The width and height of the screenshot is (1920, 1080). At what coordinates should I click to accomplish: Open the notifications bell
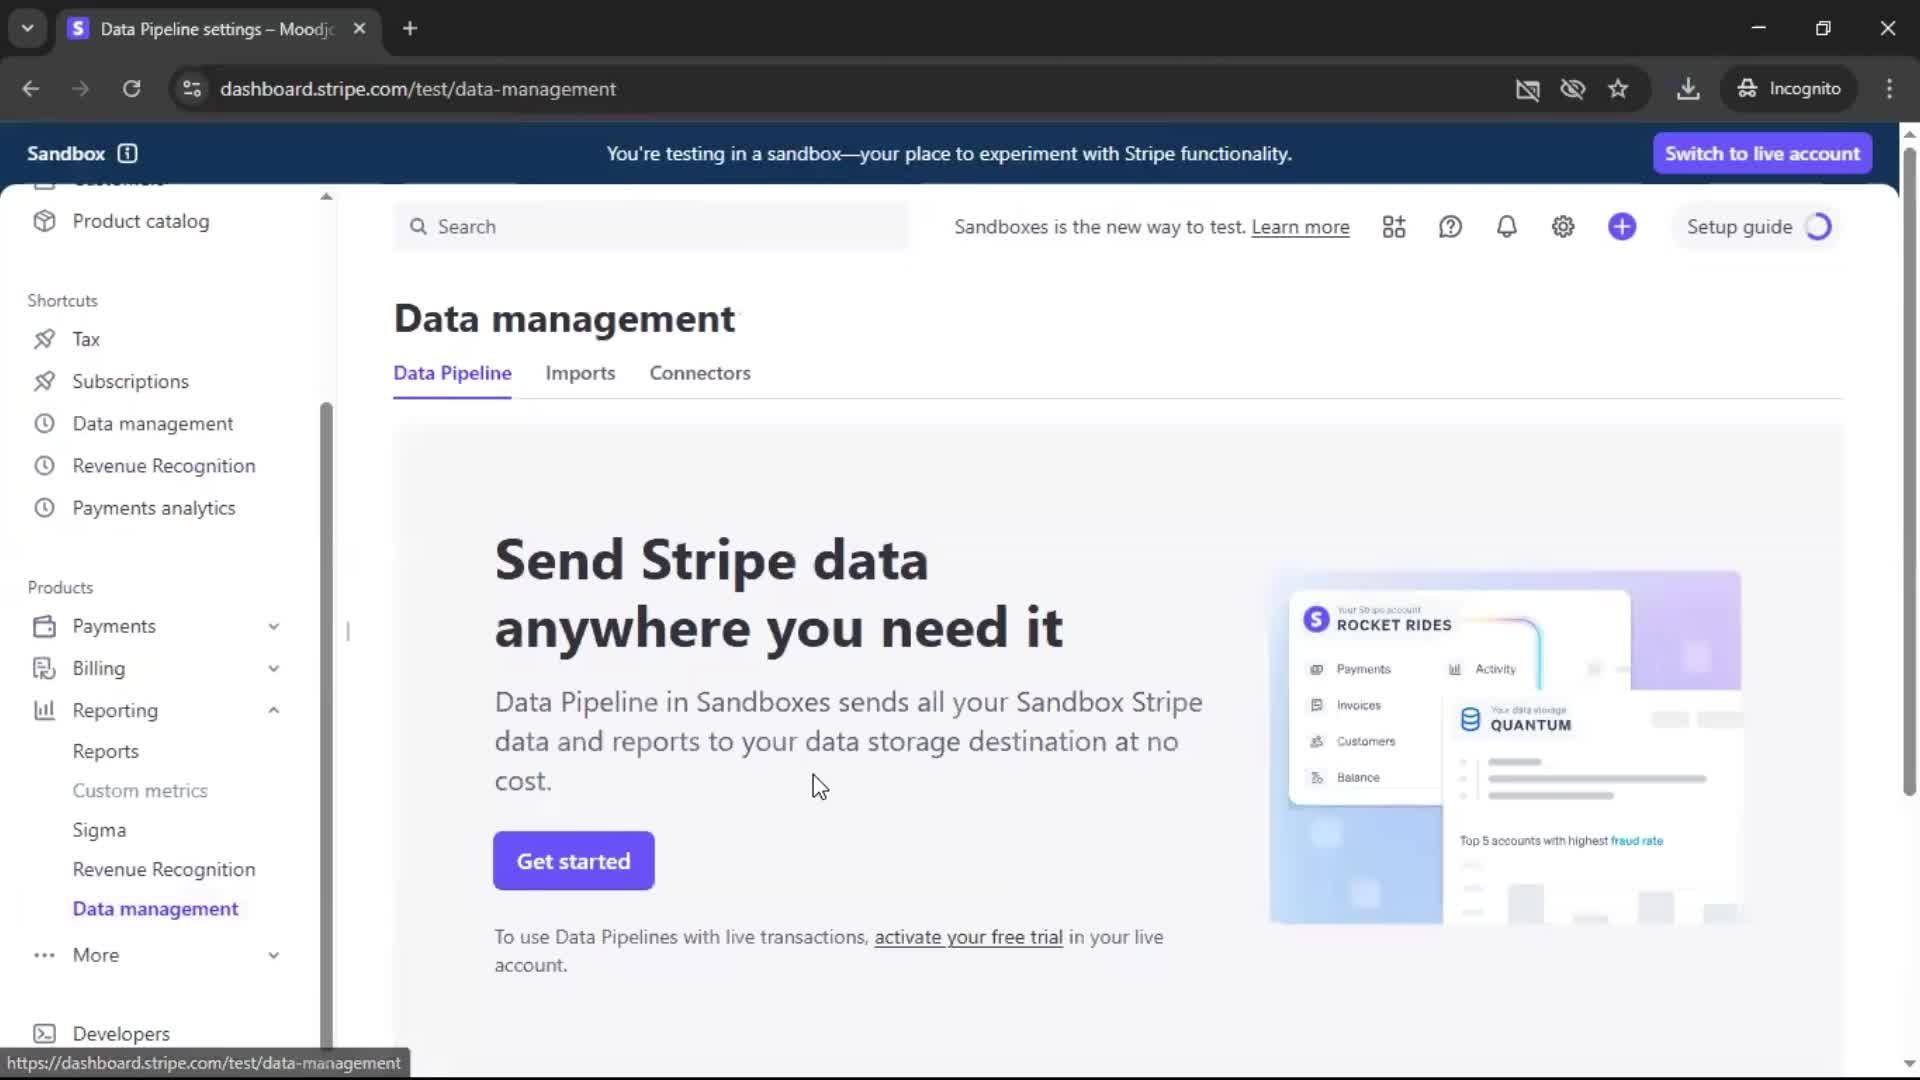(x=1506, y=227)
